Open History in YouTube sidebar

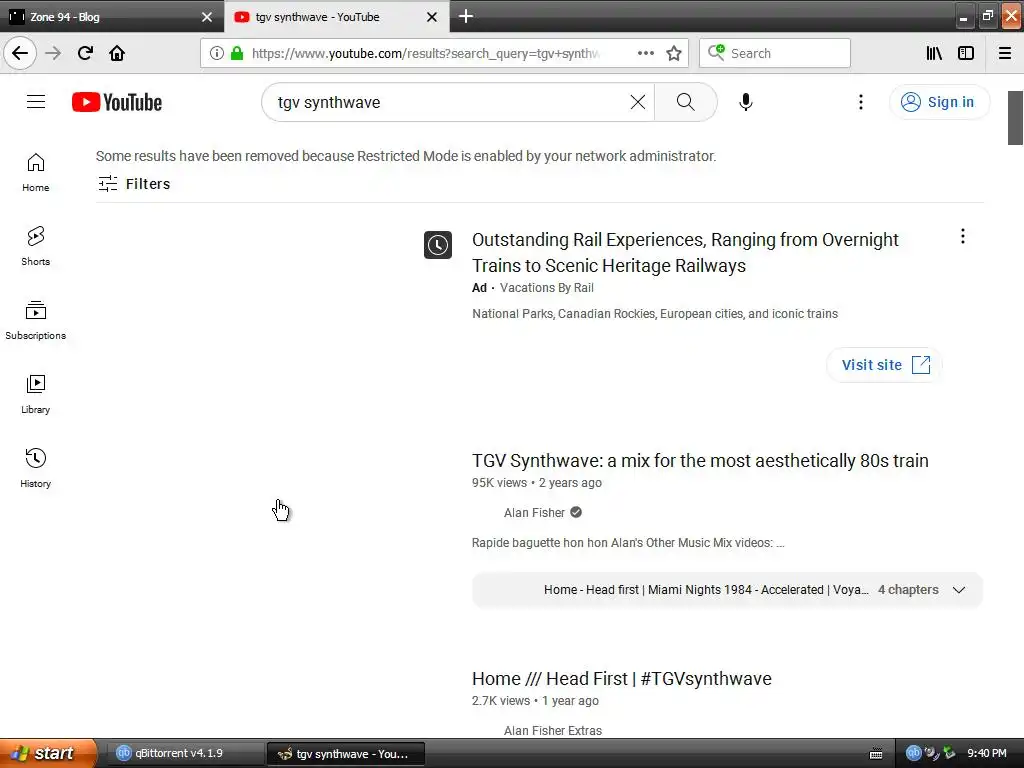point(35,468)
